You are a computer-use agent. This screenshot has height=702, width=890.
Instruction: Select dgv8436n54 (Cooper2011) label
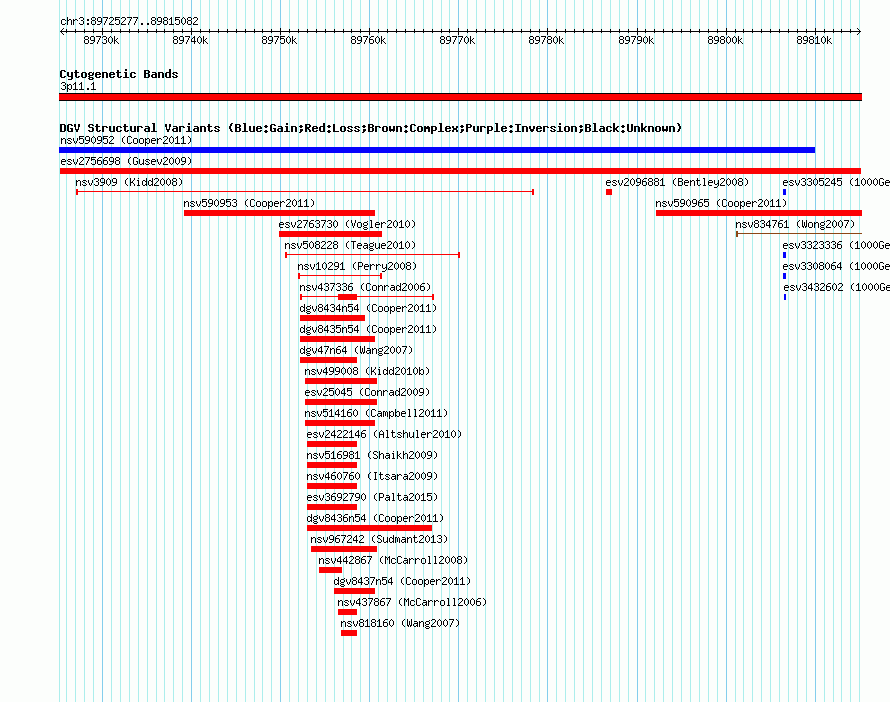(375, 518)
